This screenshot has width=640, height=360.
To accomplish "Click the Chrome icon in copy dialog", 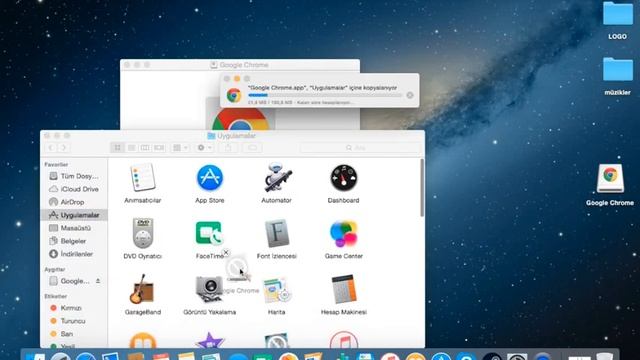I will (x=234, y=95).
